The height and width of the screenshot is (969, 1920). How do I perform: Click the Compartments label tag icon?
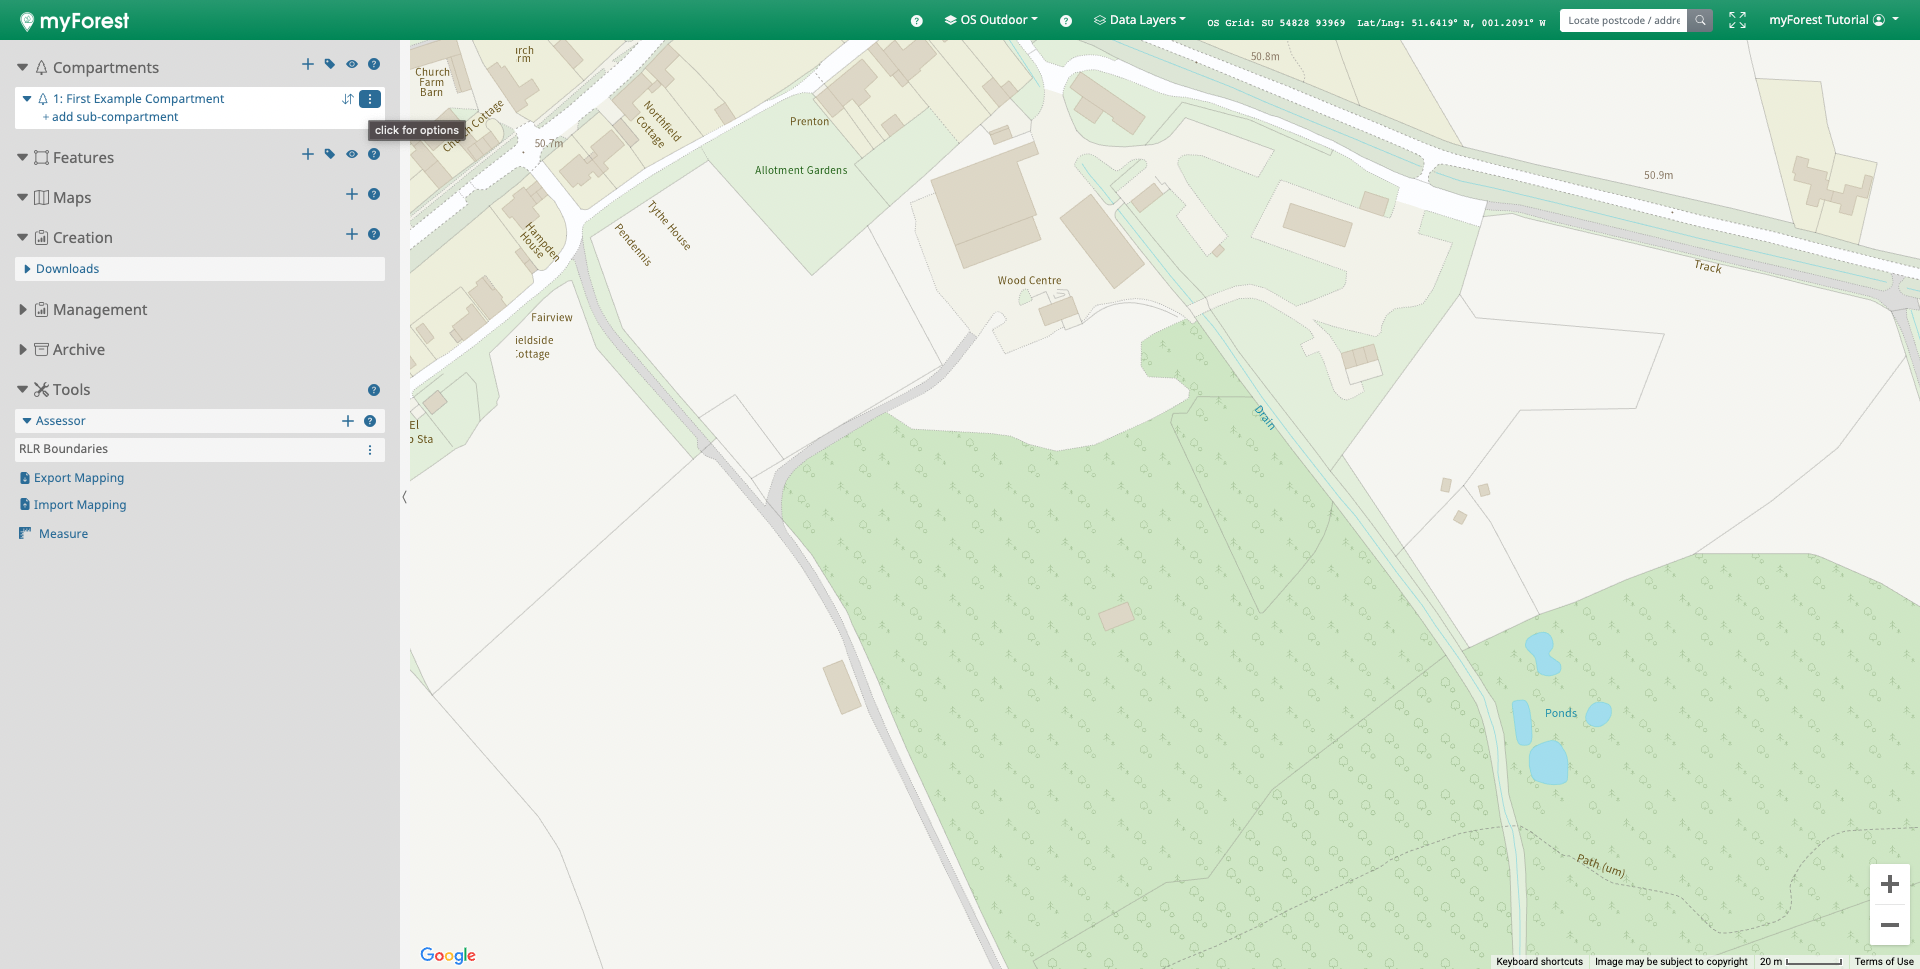(x=330, y=65)
